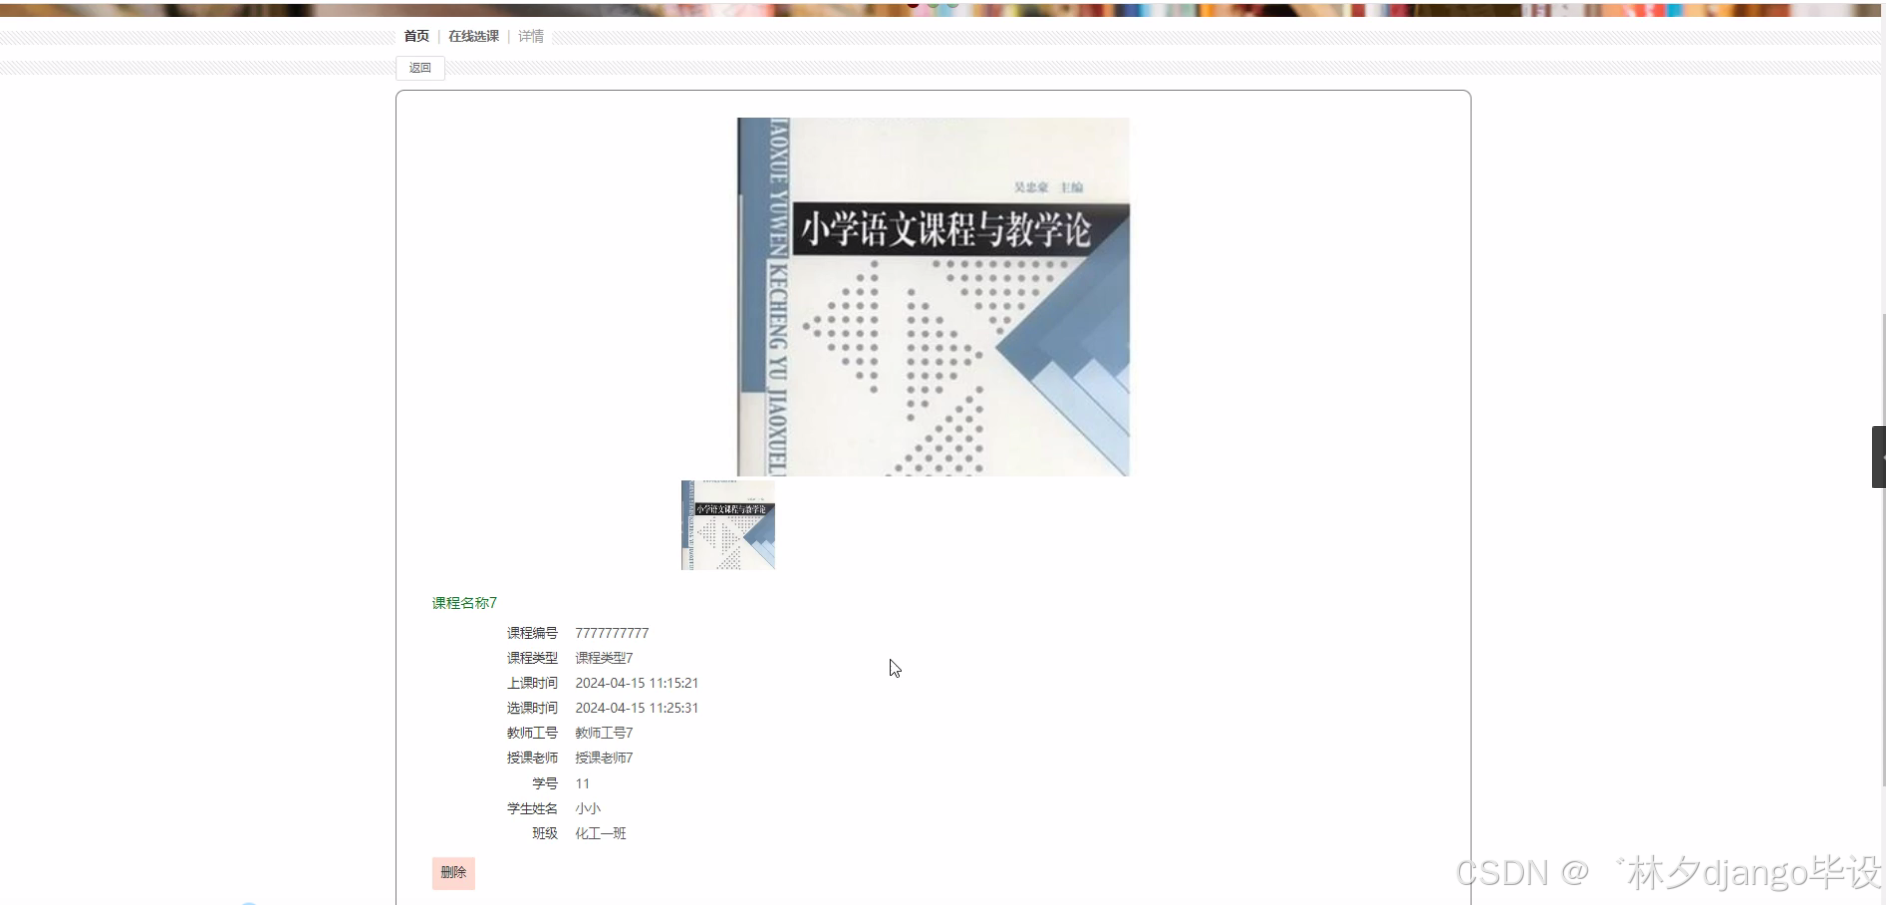Click the 选课时间 timestamp value
The width and height of the screenshot is (1886, 905).
point(636,707)
